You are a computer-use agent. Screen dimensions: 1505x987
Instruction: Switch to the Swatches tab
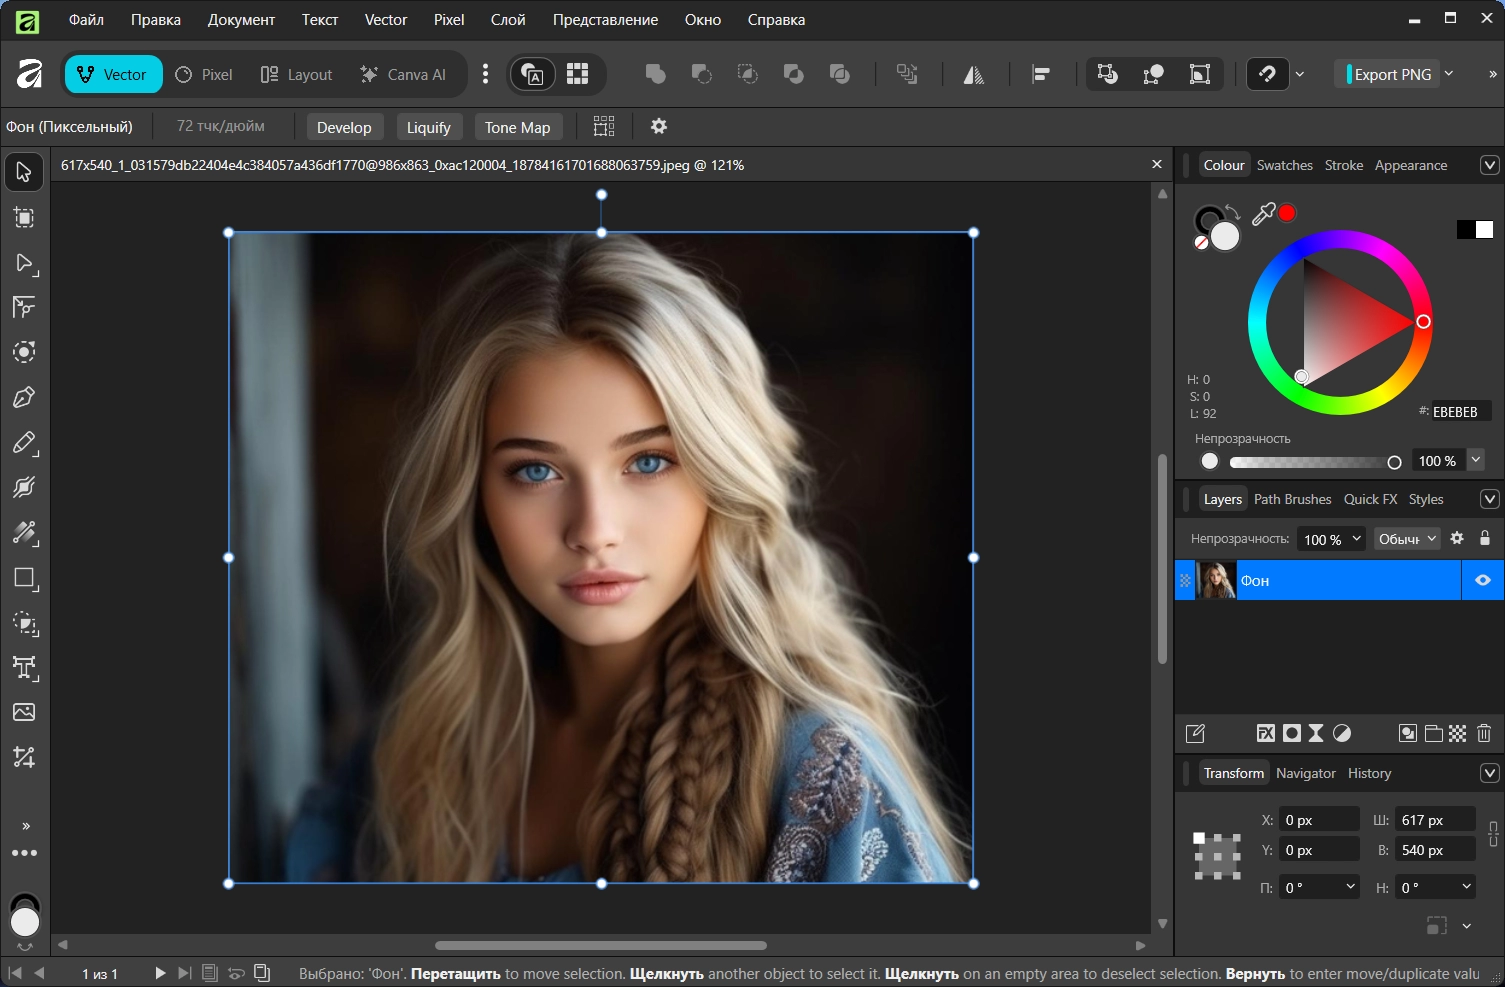click(1284, 165)
